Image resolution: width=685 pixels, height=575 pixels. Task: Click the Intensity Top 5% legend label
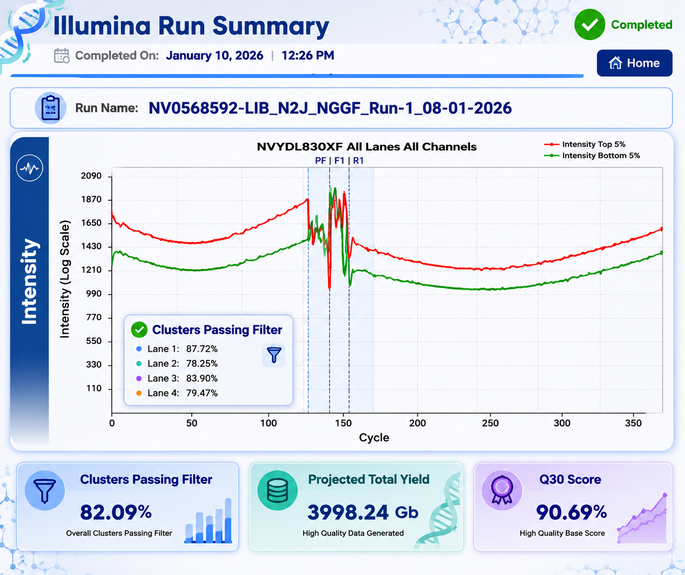(x=594, y=144)
